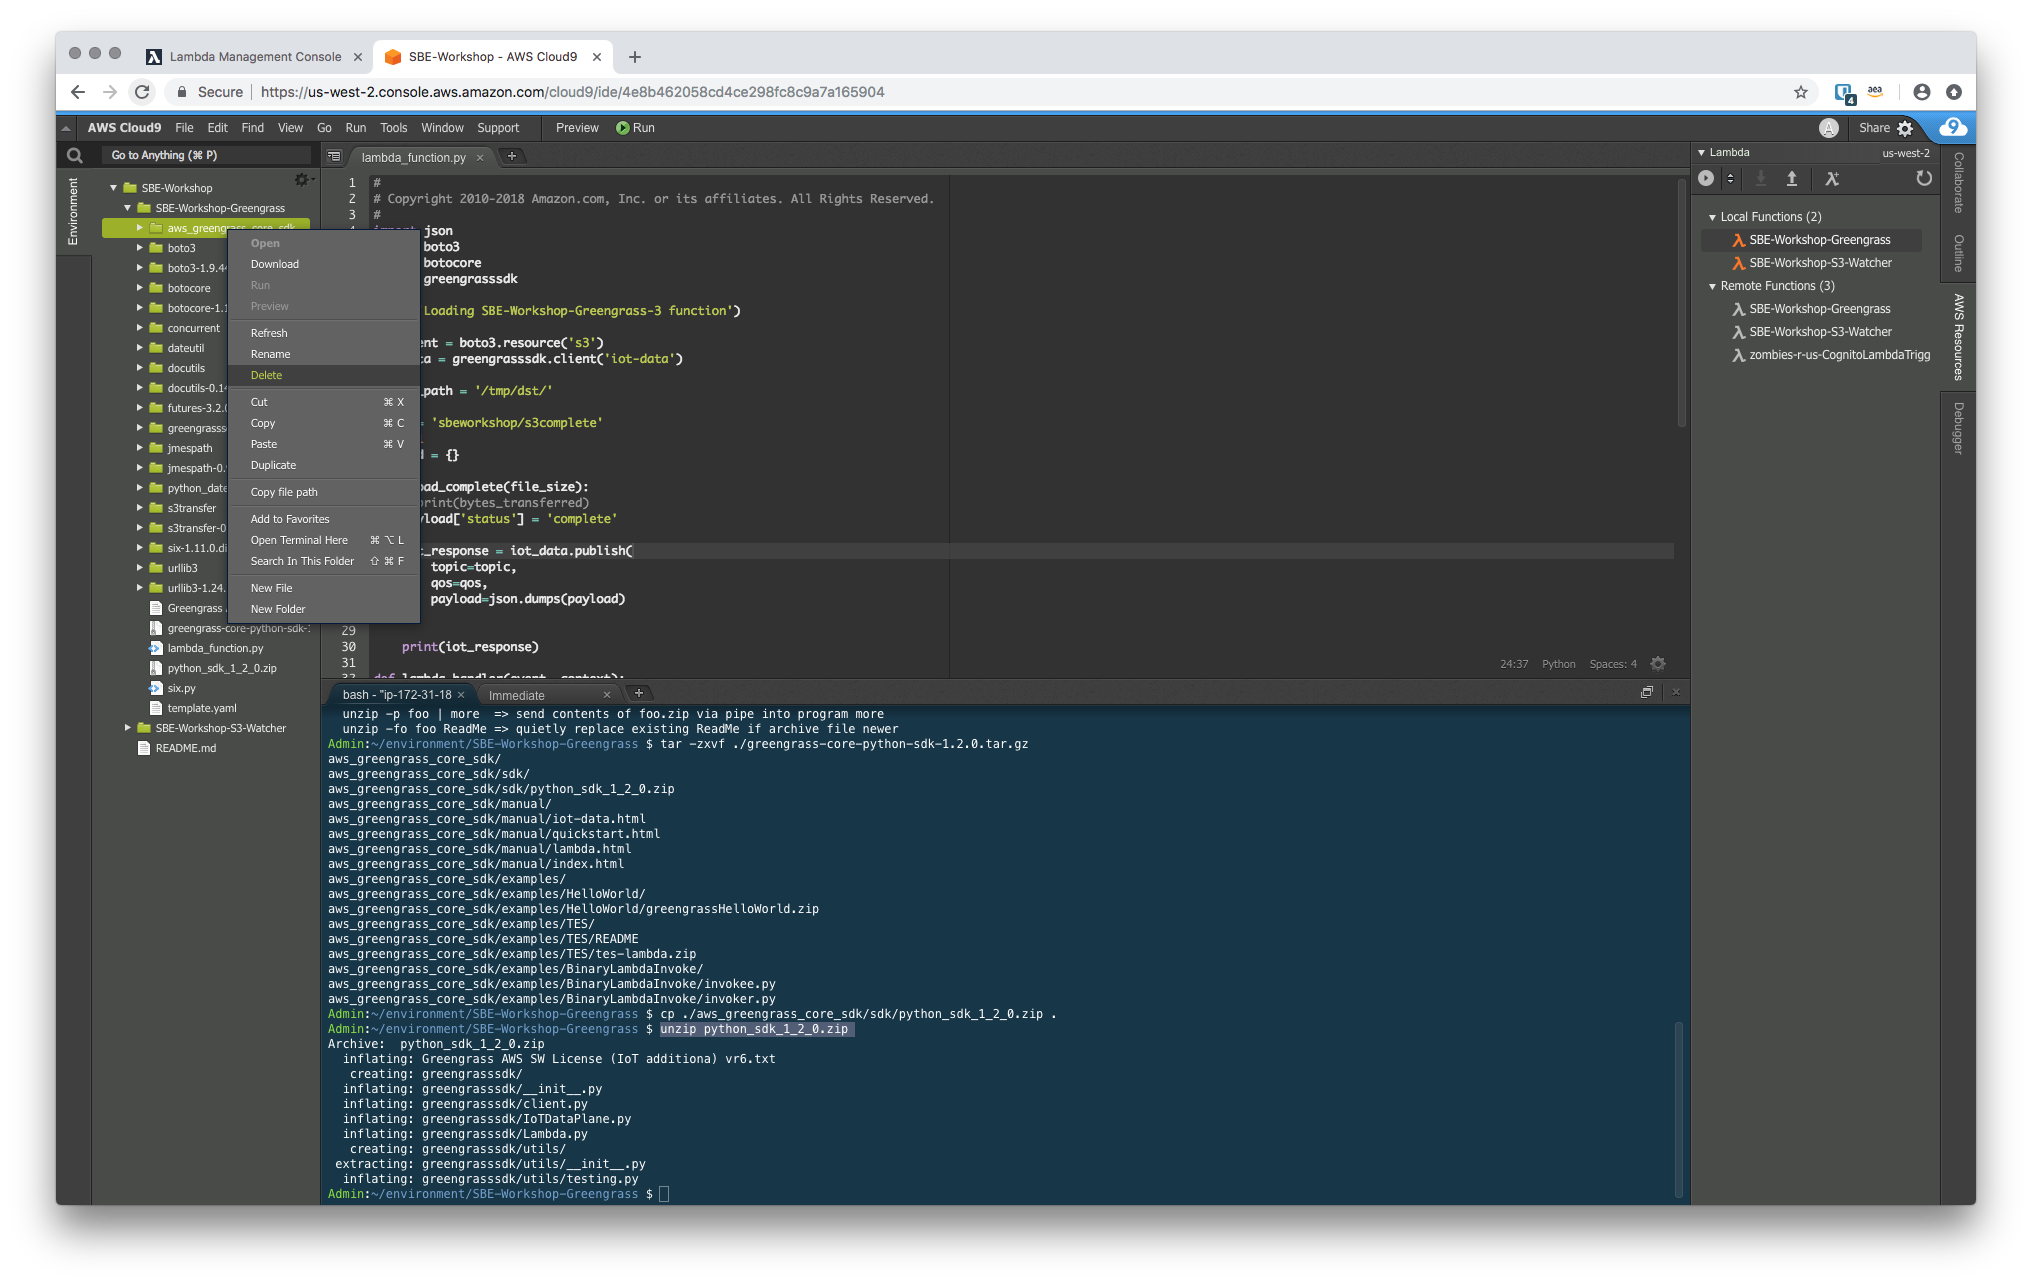Reload the browser page
The image size is (2032, 1285).
click(x=142, y=92)
